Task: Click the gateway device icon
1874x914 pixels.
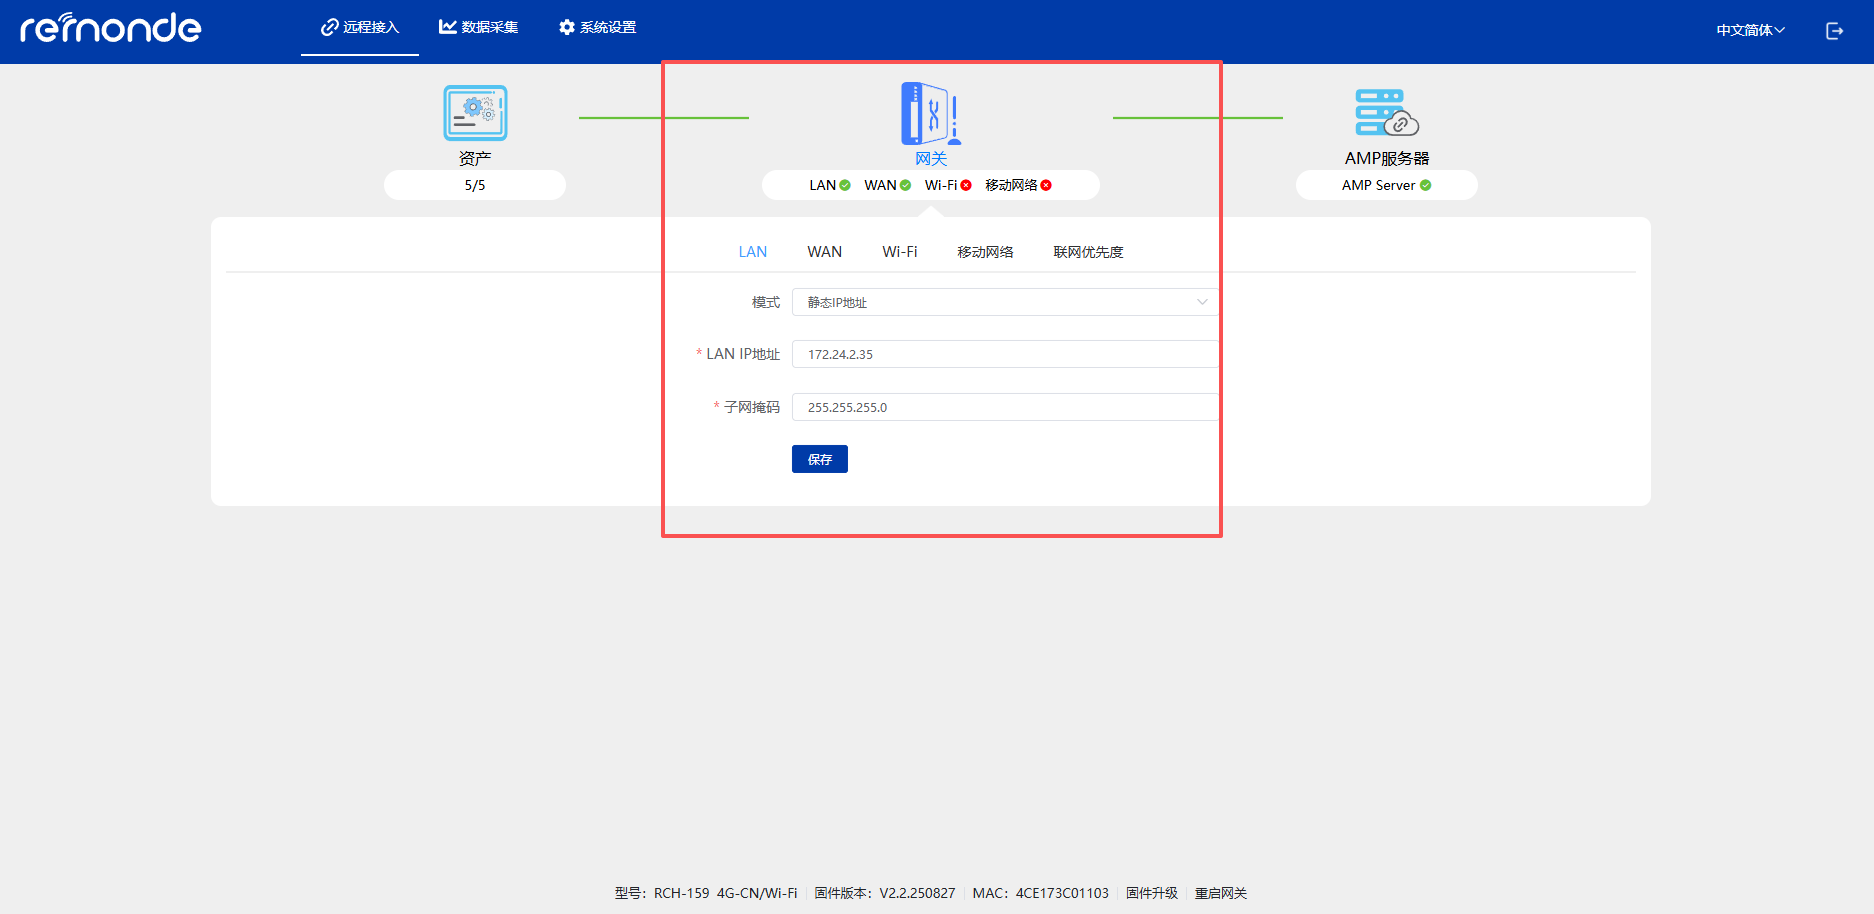Action: tap(930, 114)
